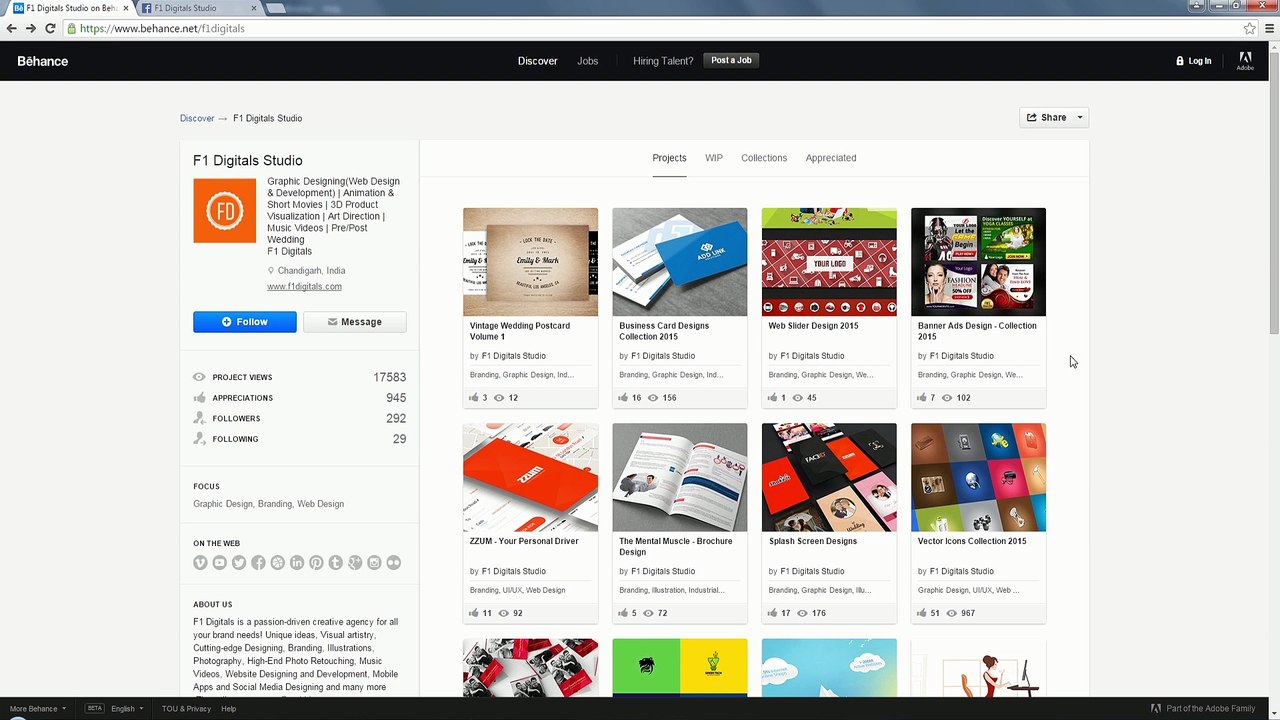This screenshot has height=720, width=1280.
Task: Click the Discover breadcrumb link
Action: (197, 118)
